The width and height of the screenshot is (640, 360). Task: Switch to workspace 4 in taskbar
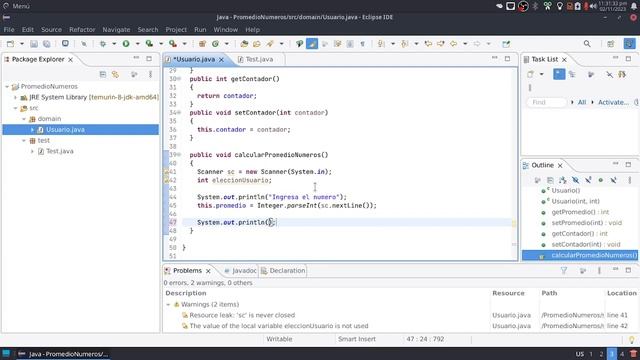(622, 354)
